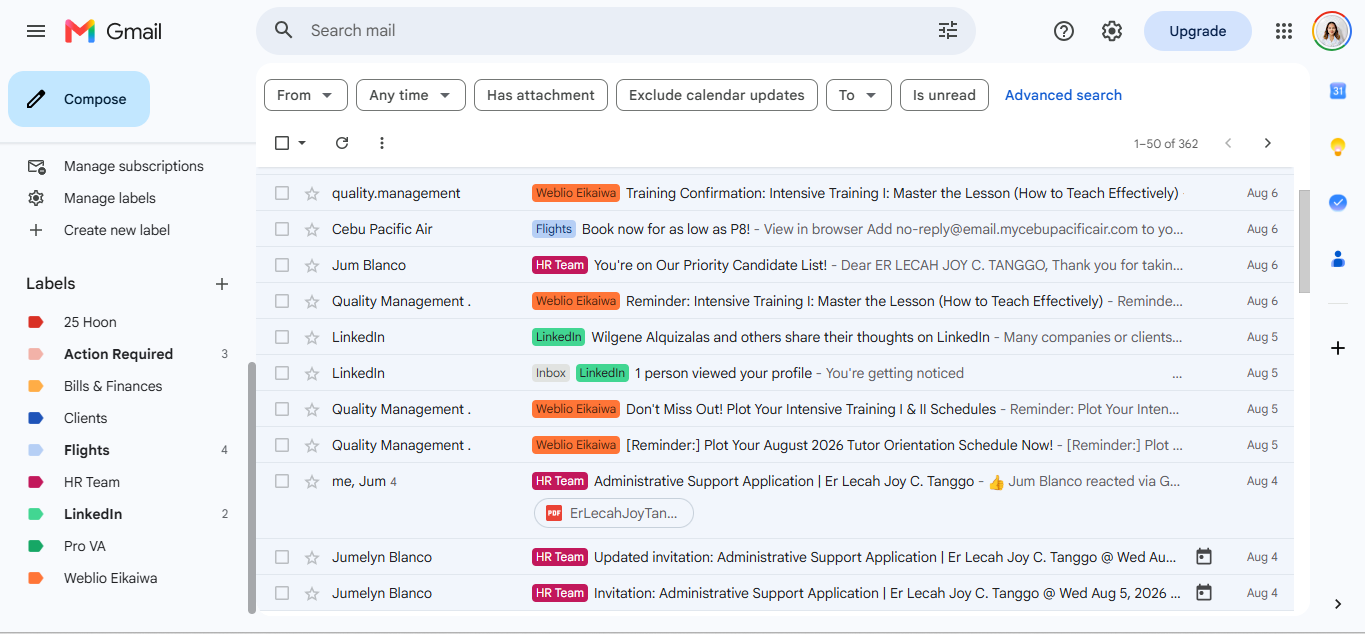
Task: Open the ErLecahJoyTan PDF attachment chip
Action: pyautogui.click(x=614, y=513)
